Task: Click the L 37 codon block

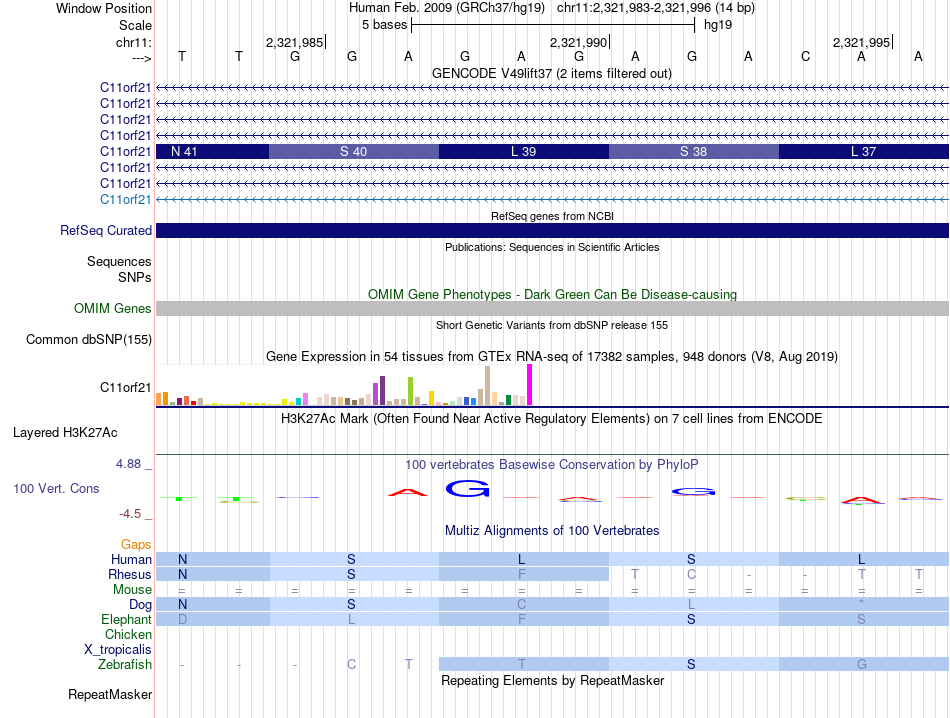Action: (864, 151)
